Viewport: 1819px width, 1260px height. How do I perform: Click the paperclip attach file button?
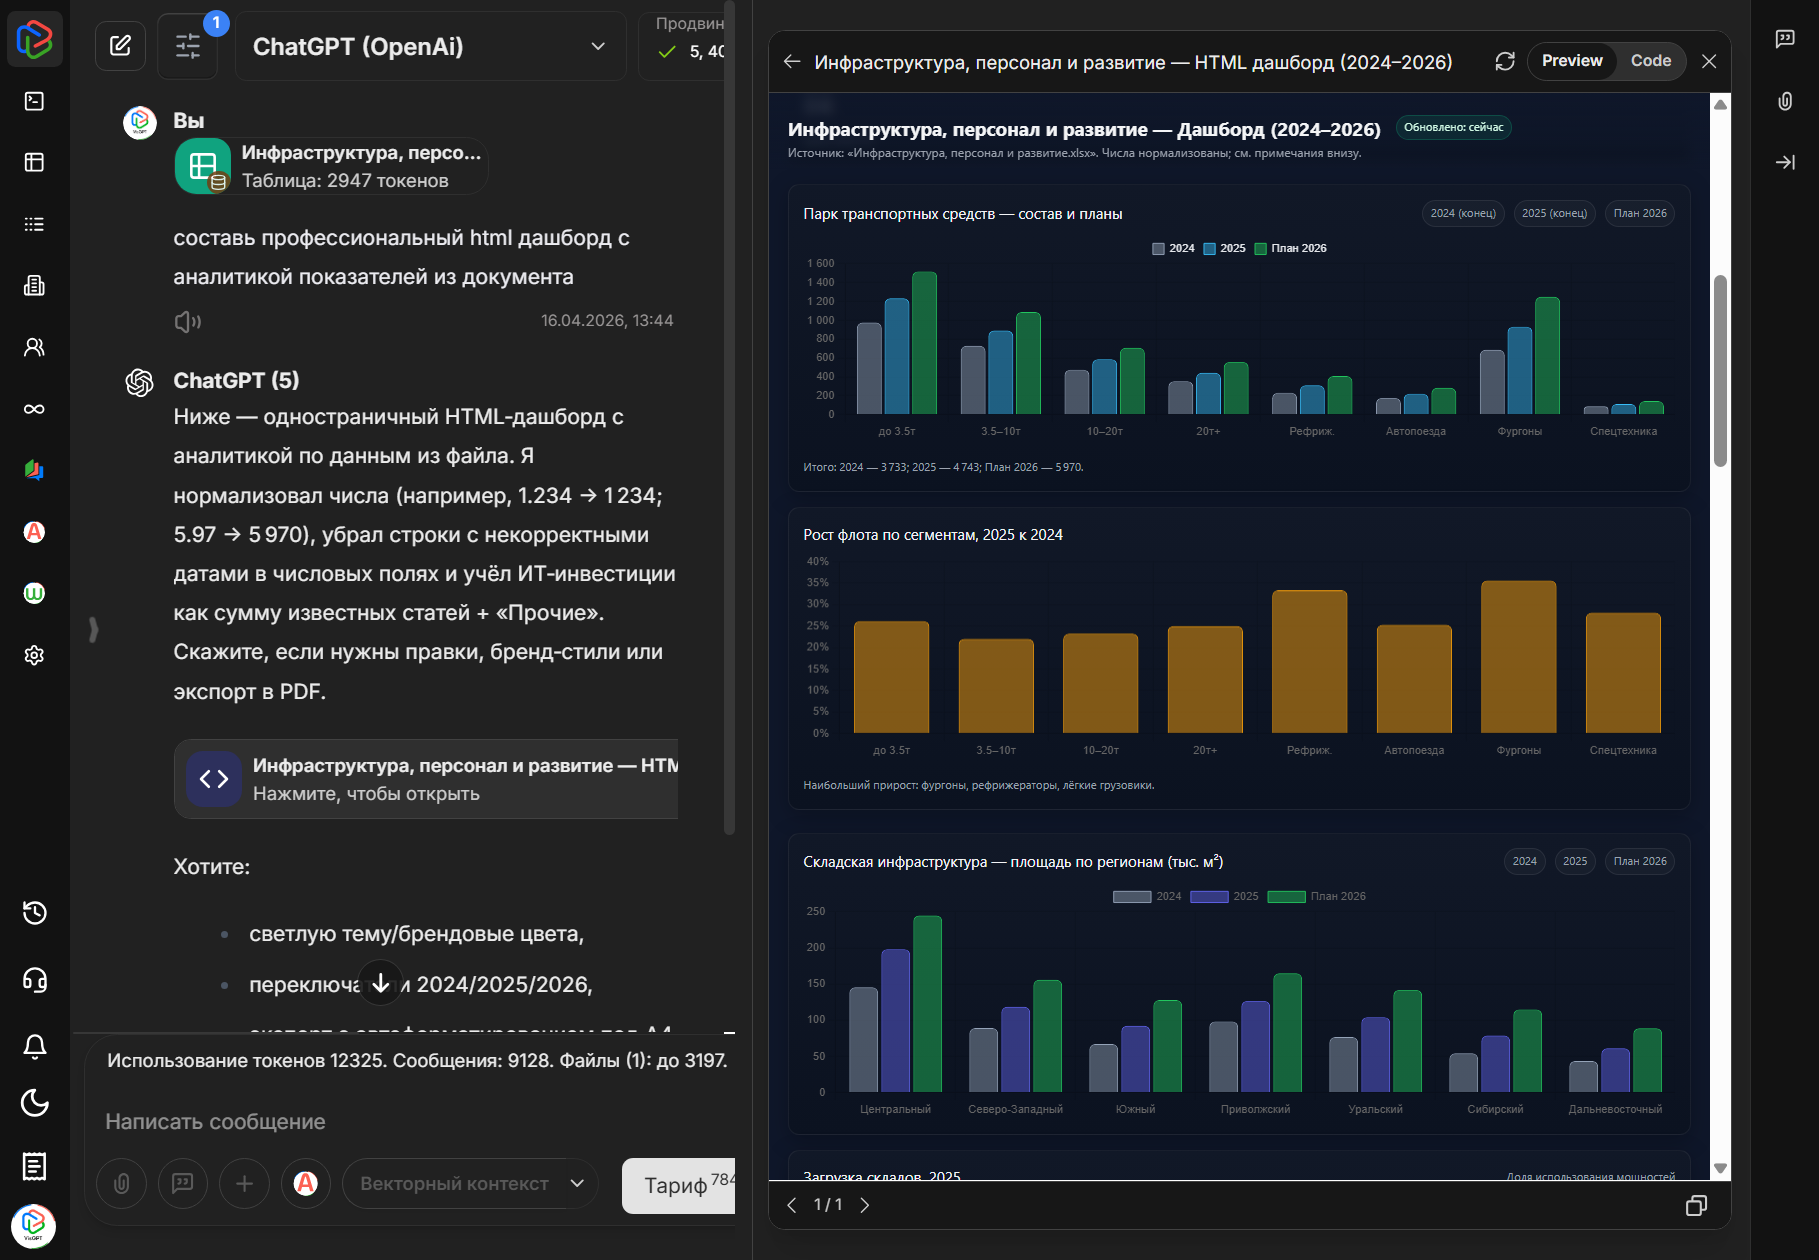coord(121,1184)
